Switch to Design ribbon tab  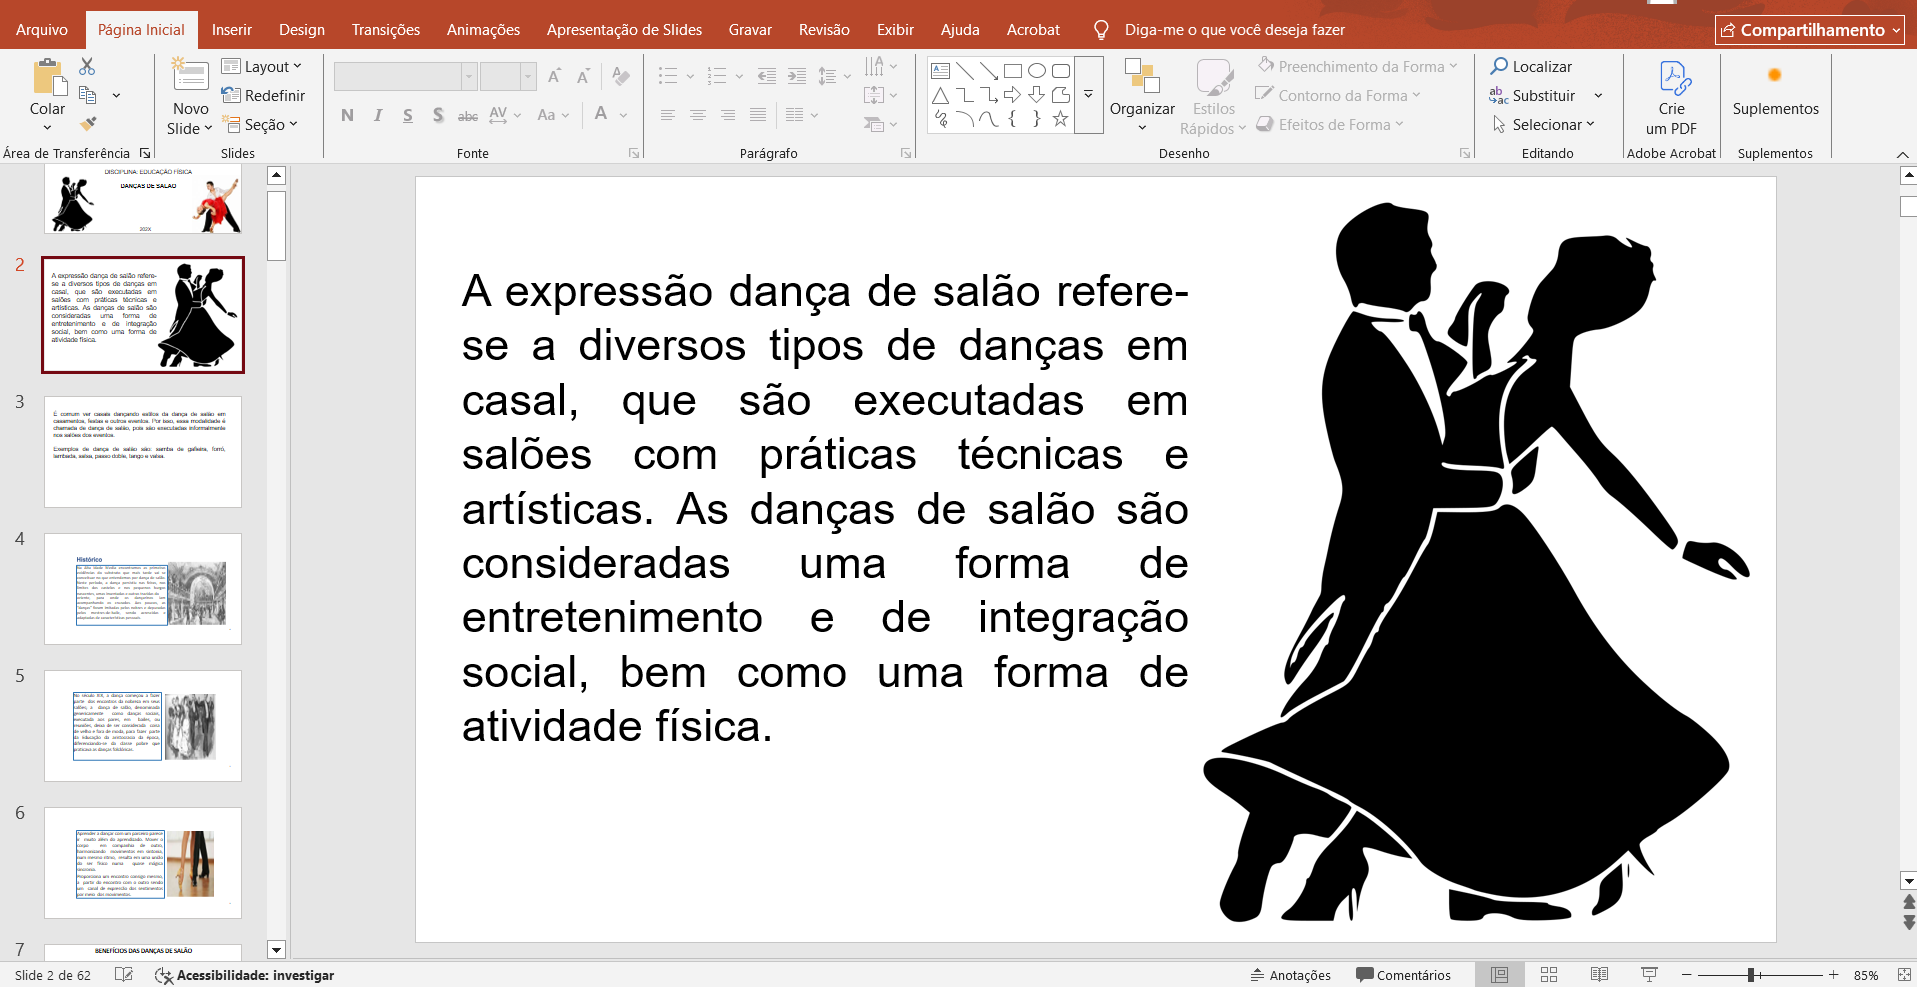(x=302, y=30)
